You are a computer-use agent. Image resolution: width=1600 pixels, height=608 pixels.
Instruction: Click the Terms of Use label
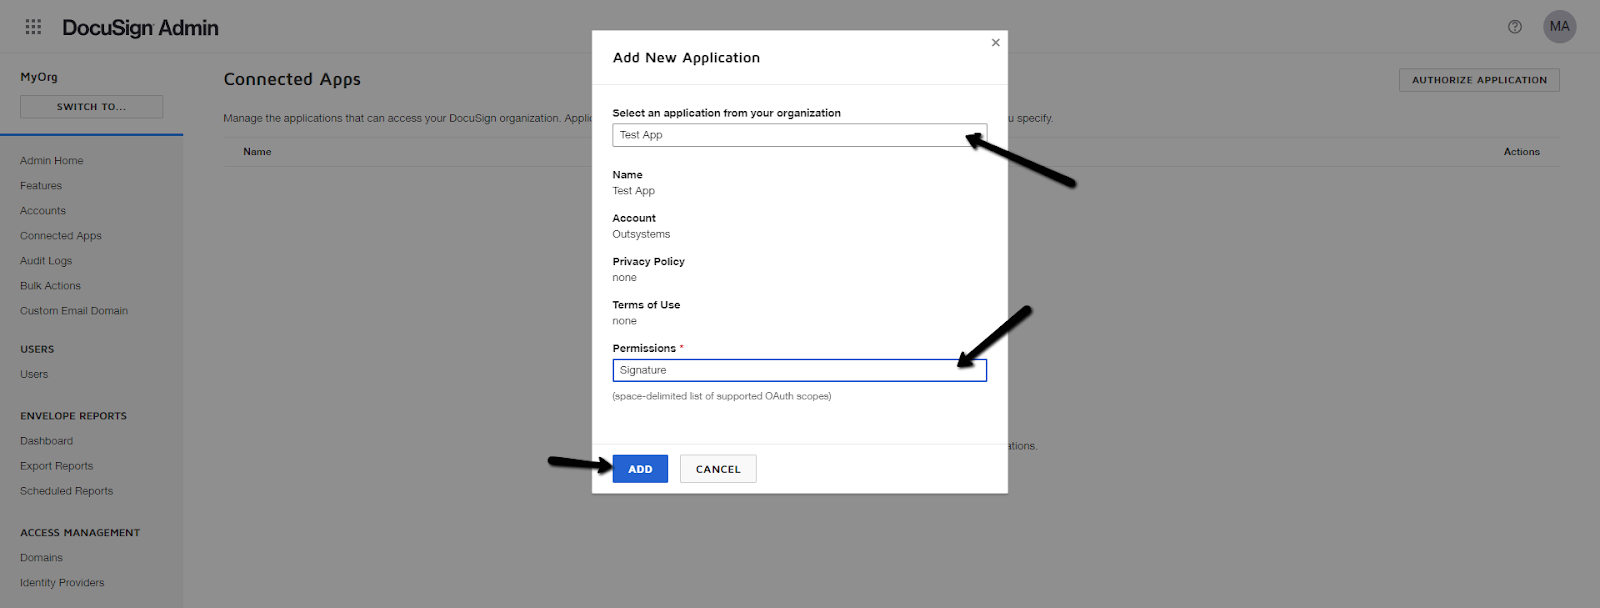click(x=646, y=305)
